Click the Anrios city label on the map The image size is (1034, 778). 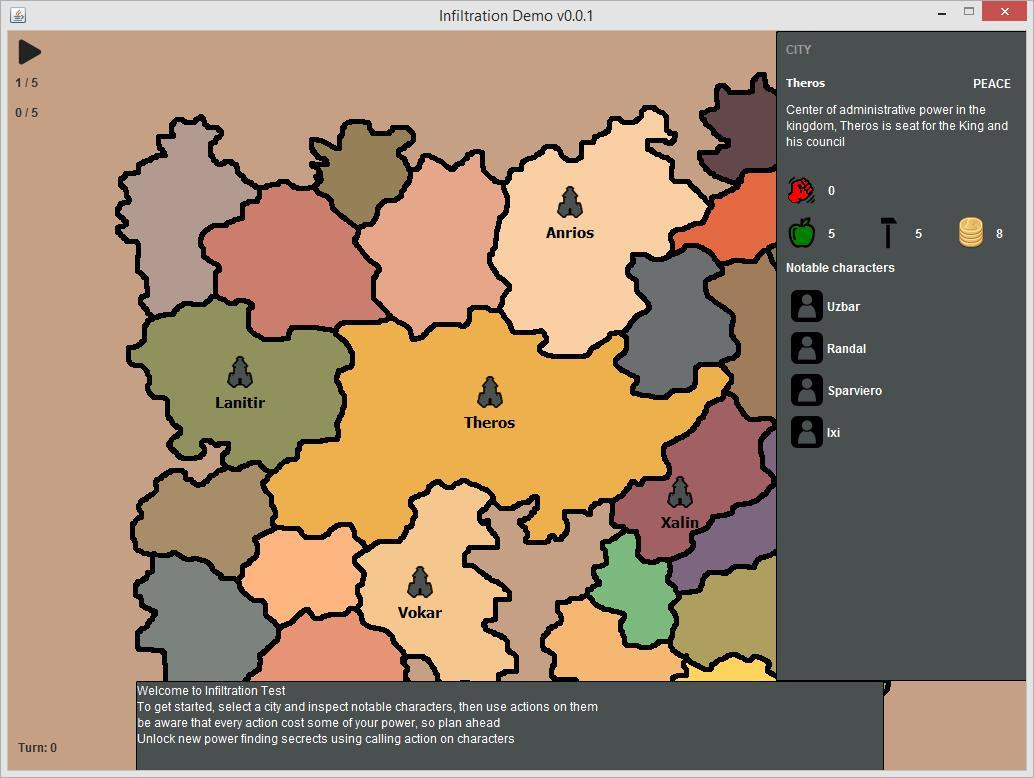pyautogui.click(x=570, y=233)
